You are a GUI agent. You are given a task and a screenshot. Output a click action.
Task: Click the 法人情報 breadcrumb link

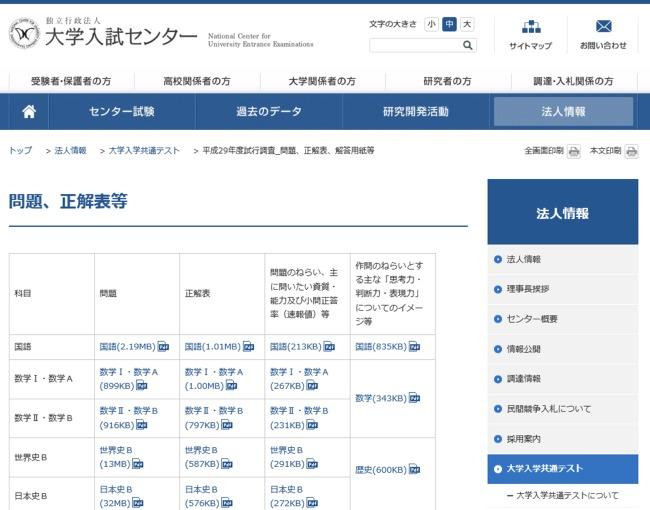click(x=70, y=151)
